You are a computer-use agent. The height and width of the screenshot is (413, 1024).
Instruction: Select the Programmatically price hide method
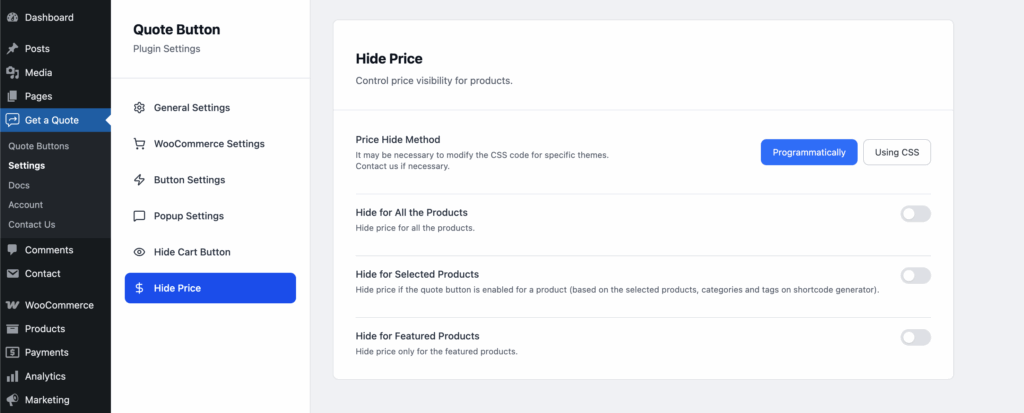point(808,152)
